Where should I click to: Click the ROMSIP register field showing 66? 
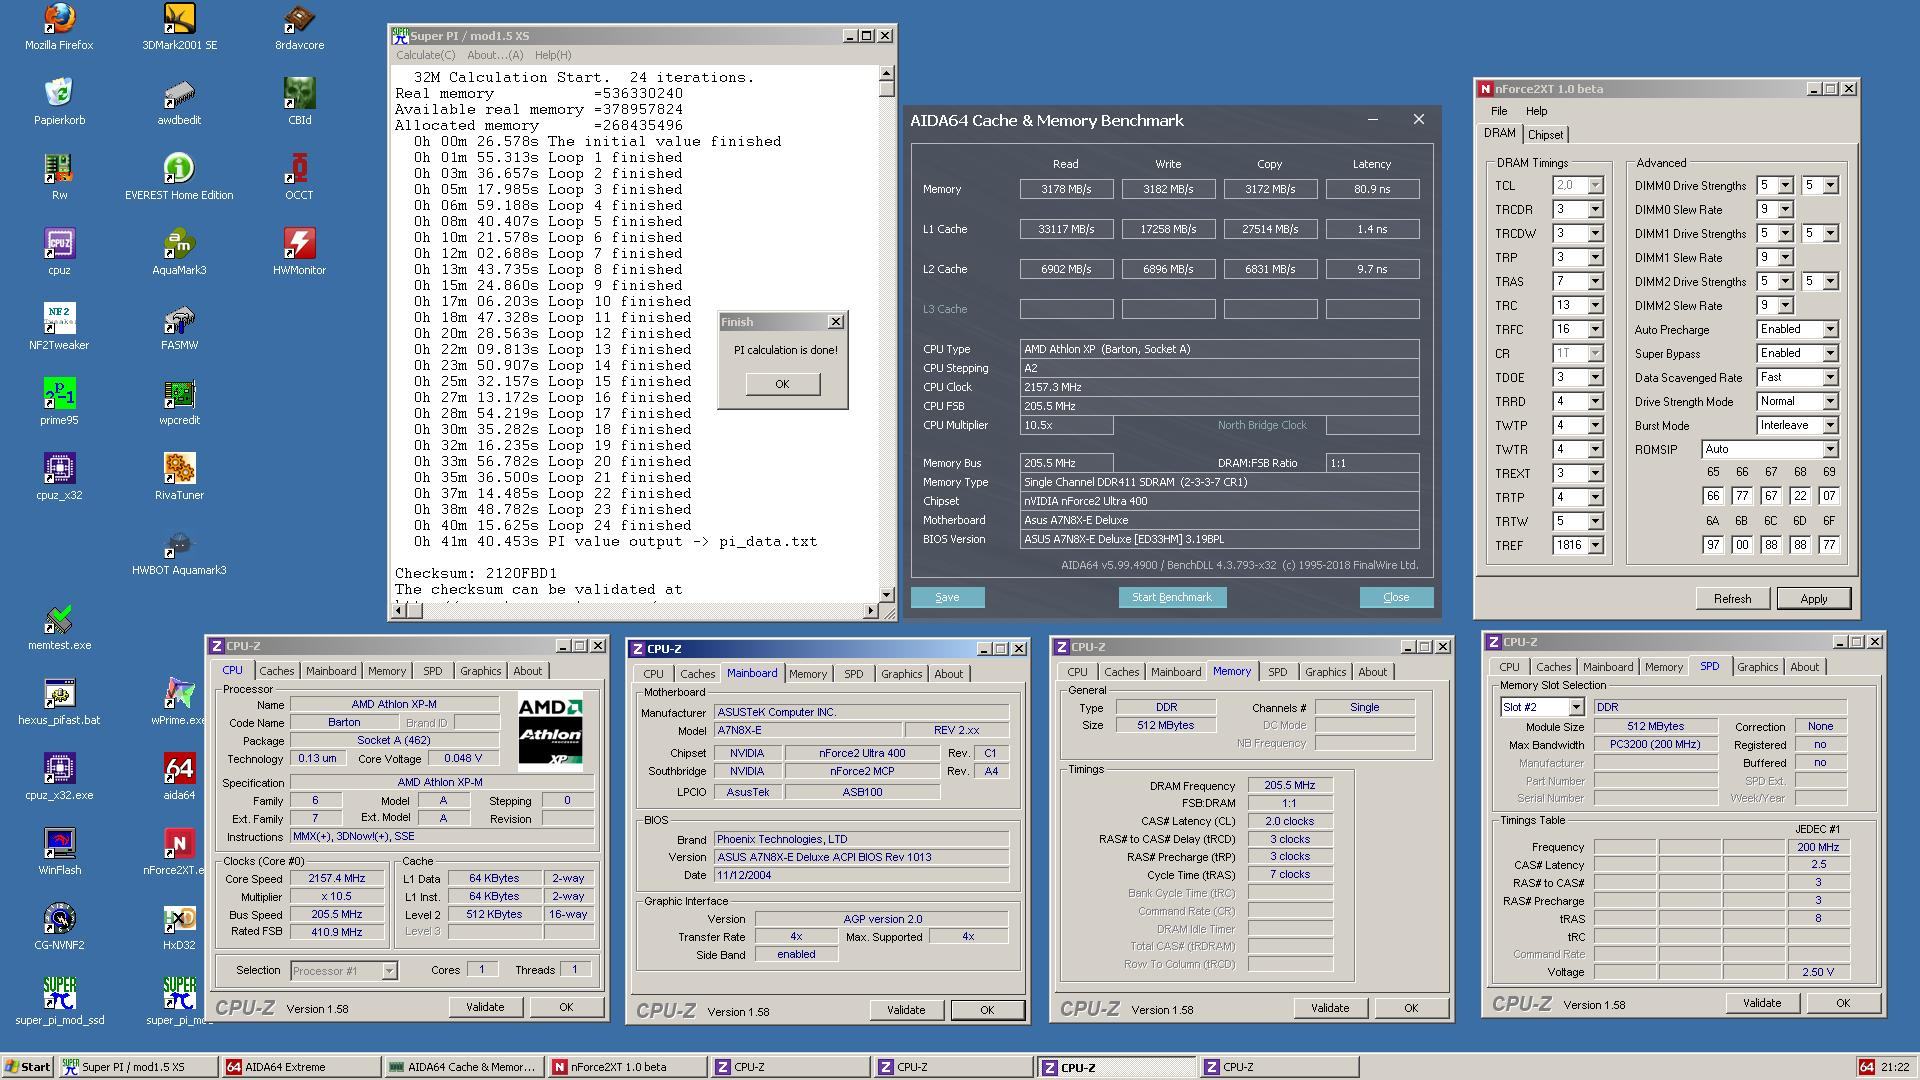click(1713, 496)
